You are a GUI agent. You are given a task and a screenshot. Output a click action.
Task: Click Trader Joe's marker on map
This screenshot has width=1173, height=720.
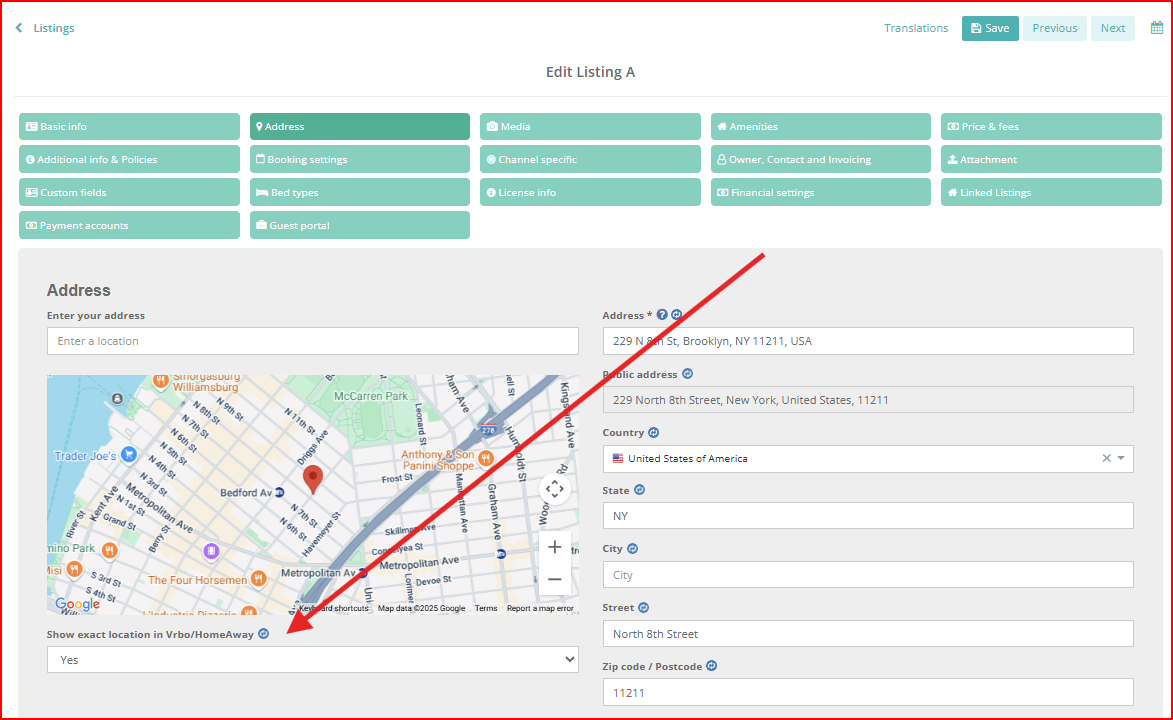click(x=129, y=454)
